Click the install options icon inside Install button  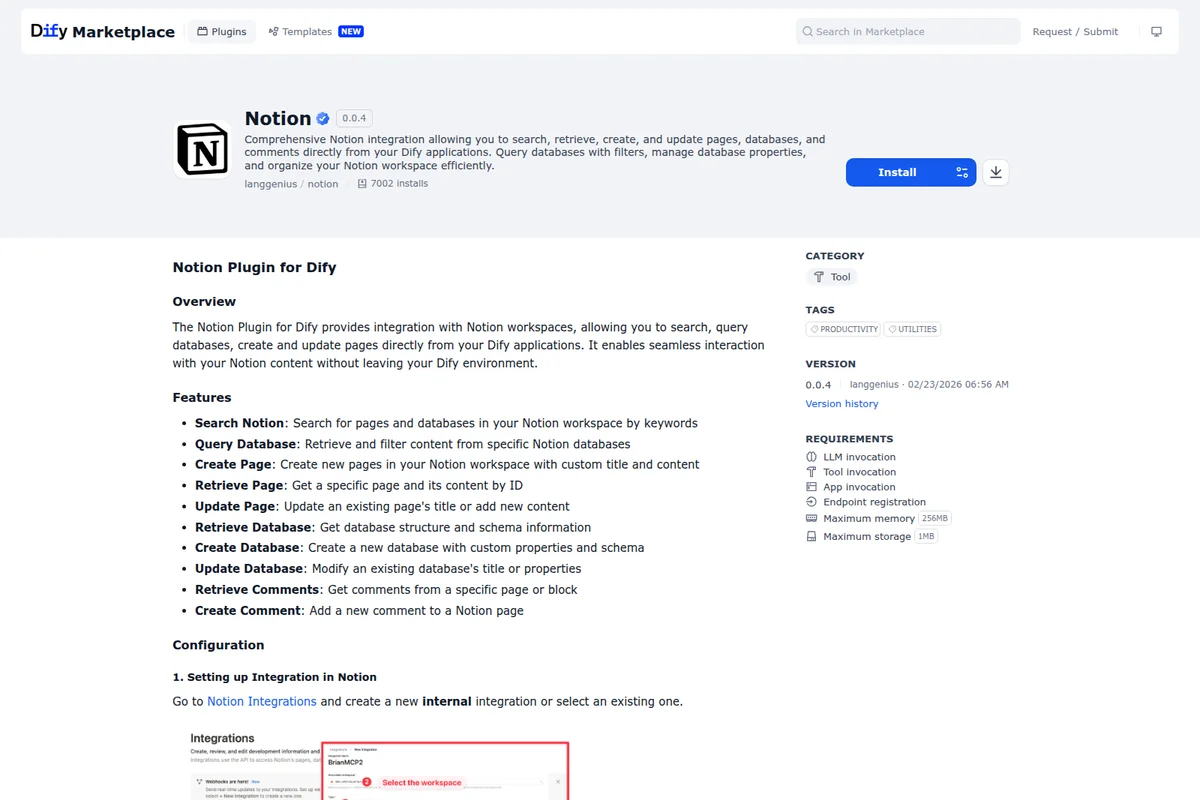pyautogui.click(x=961, y=172)
